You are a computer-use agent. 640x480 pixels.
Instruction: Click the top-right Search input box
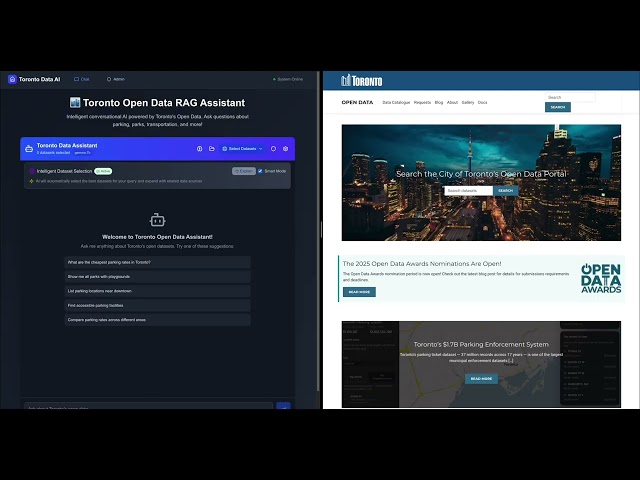[570, 97]
